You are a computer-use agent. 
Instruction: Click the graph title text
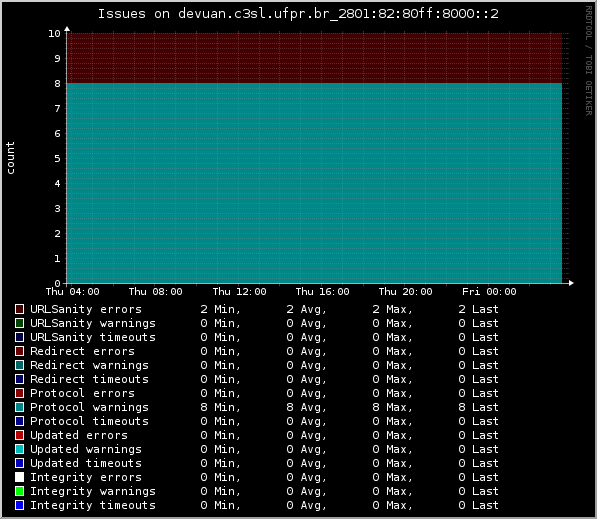[x=298, y=14]
